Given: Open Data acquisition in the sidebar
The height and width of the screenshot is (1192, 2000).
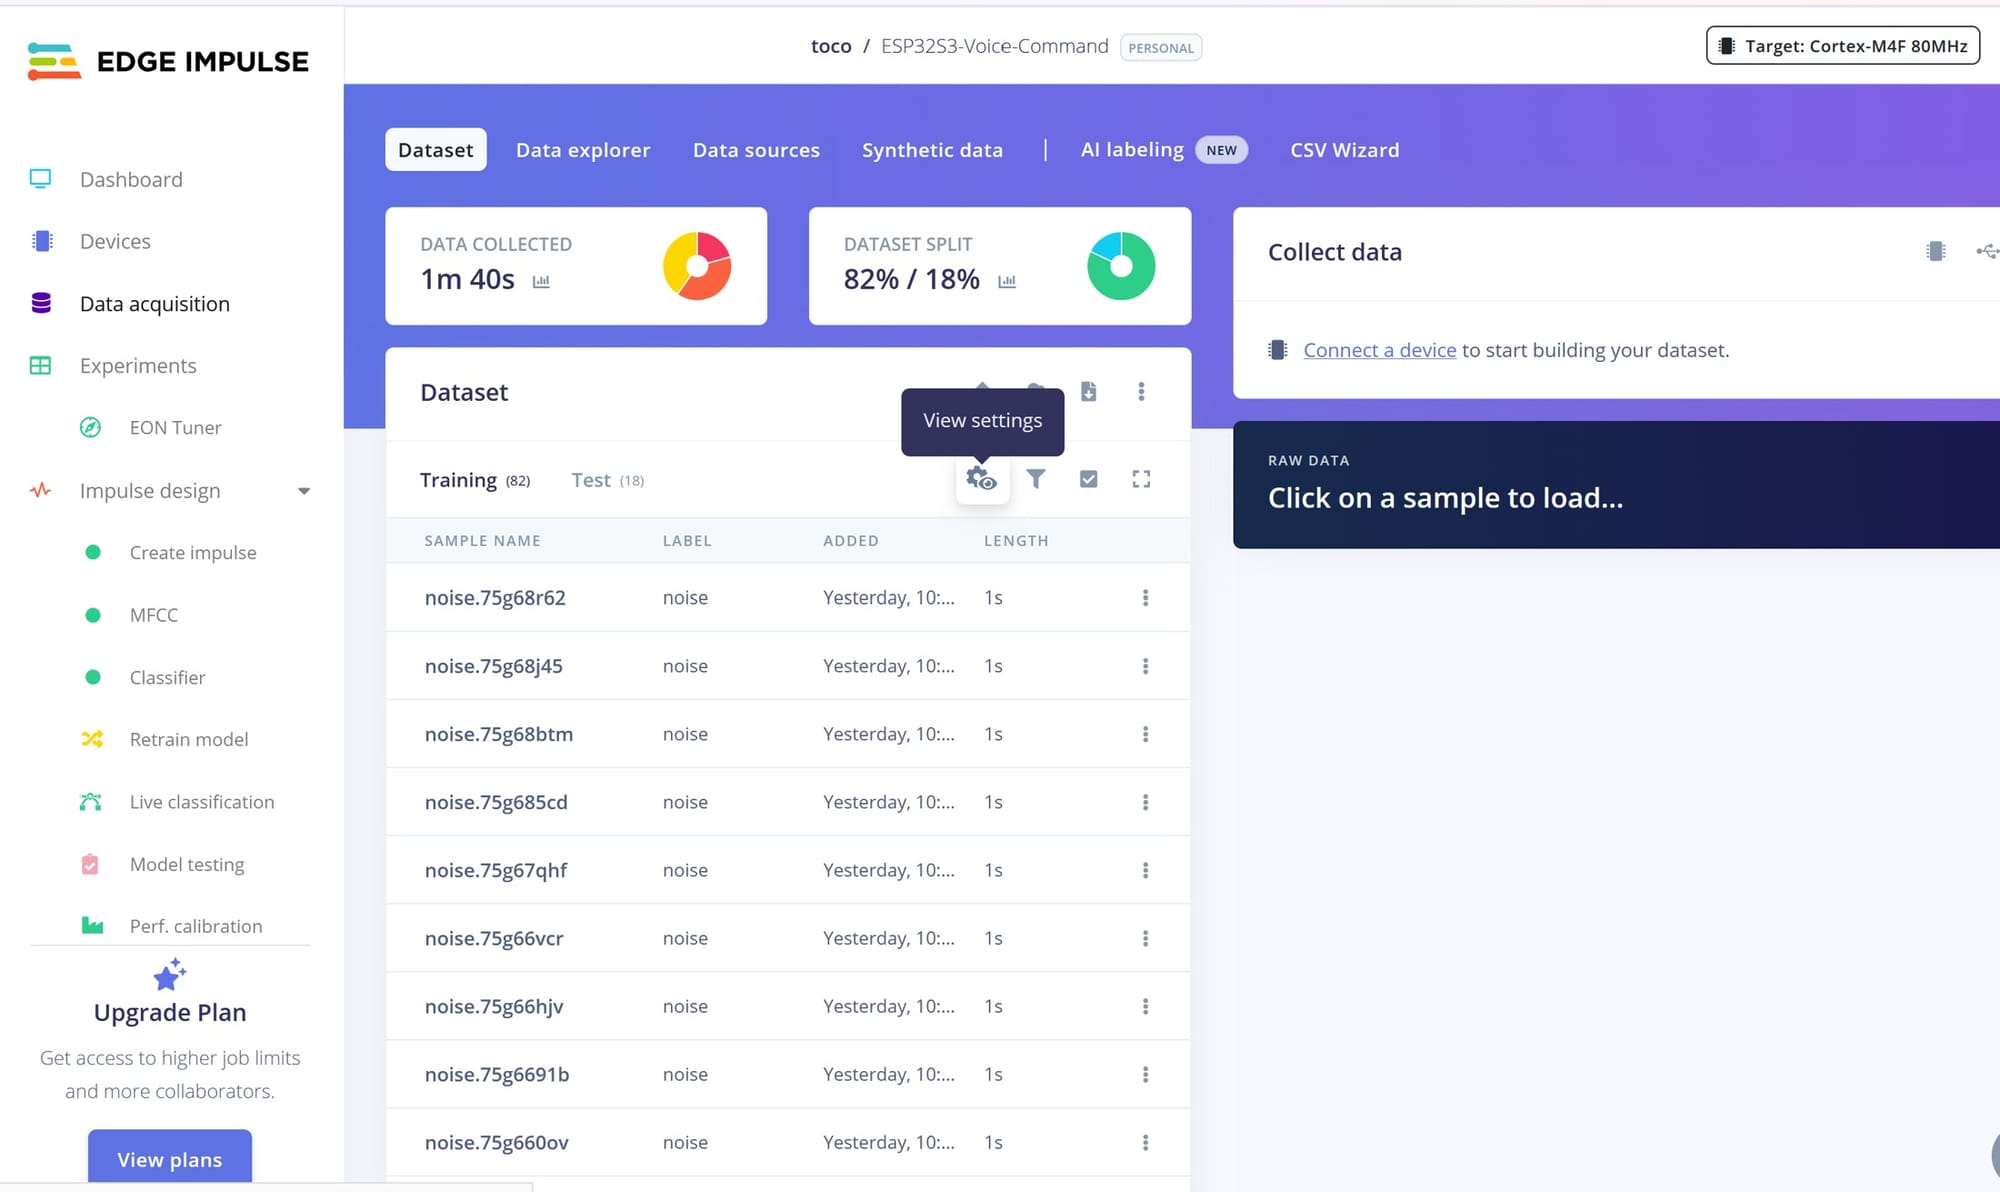Looking at the screenshot, I should [x=154, y=304].
